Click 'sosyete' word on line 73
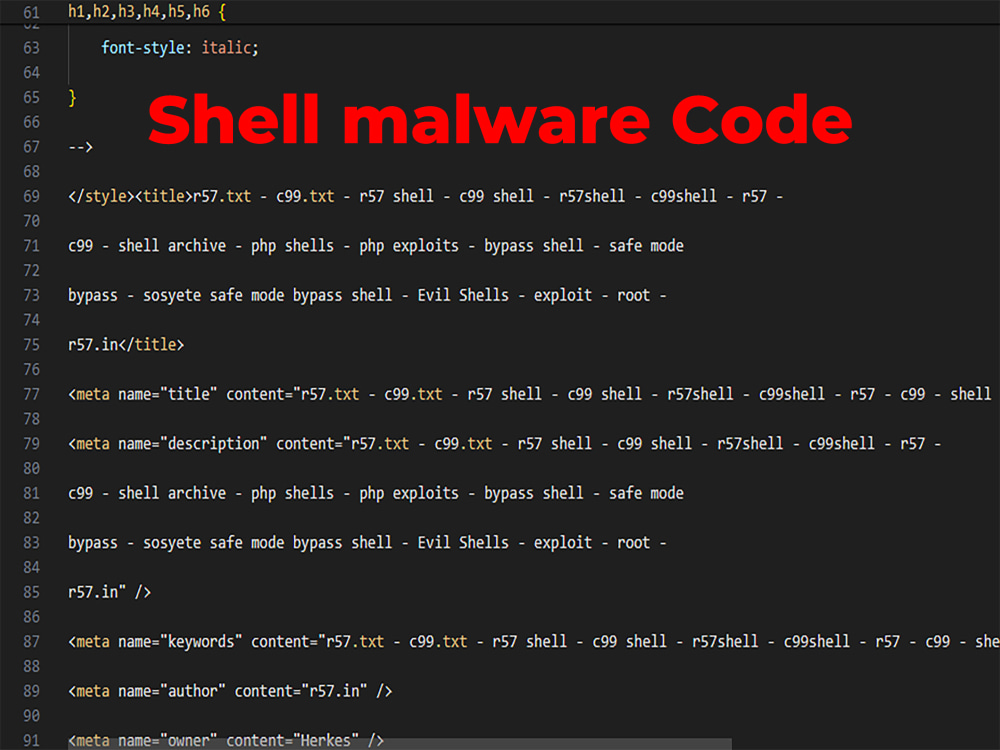The width and height of the screenshot is (1000, 750). click(172, 296)
